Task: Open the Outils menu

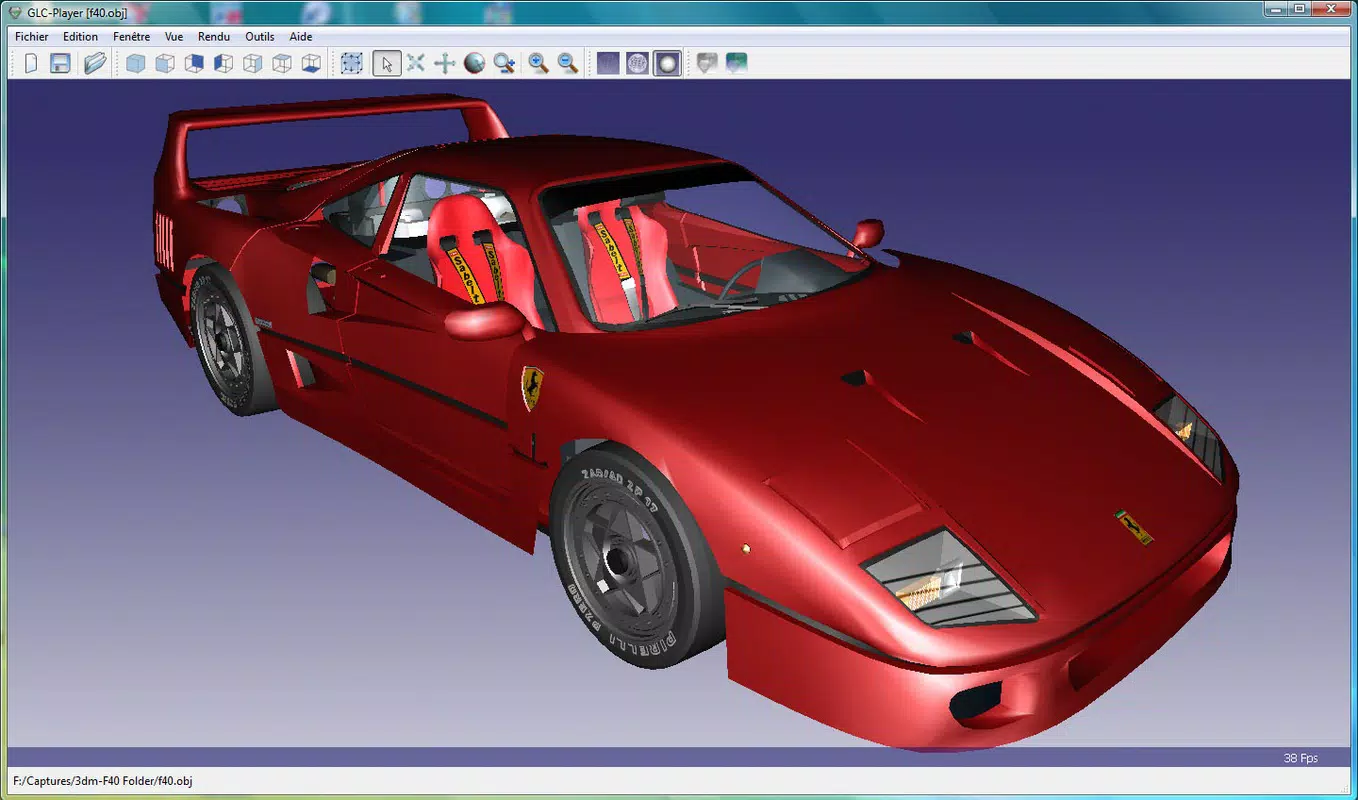Action: (x=260, y=37)
